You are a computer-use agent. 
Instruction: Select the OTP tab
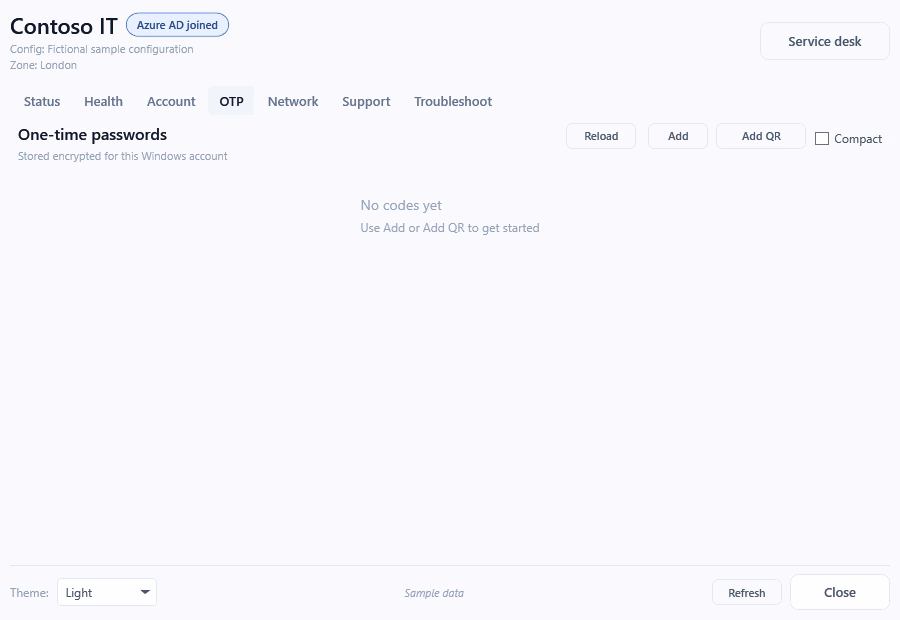231,102
